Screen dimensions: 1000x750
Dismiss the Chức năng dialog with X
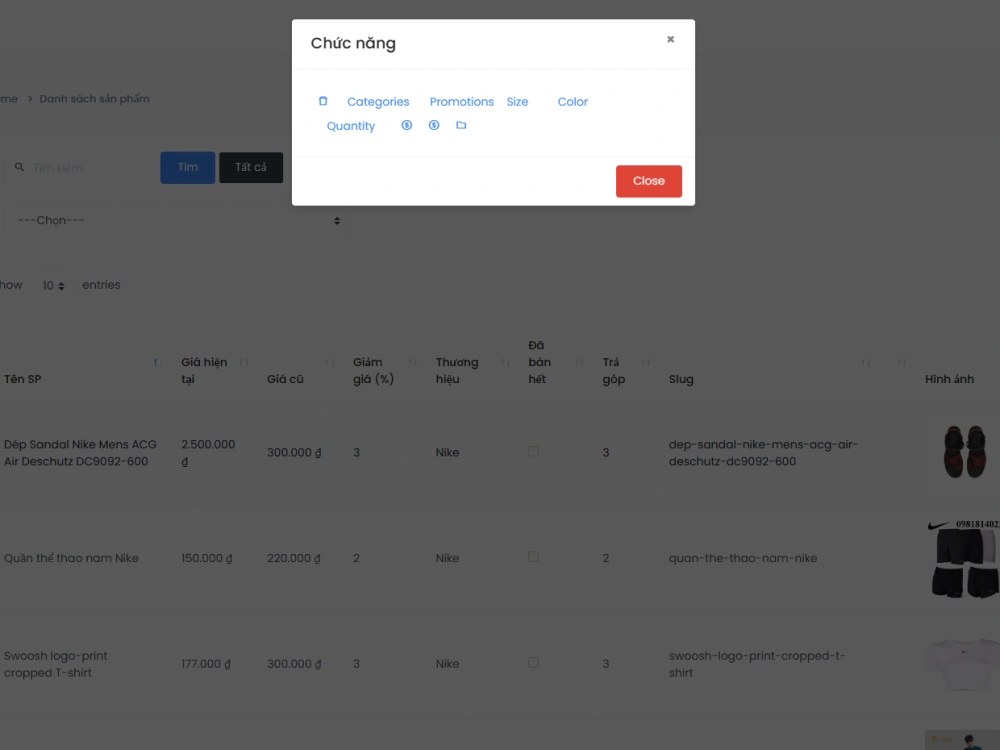[x=670, y=40]
